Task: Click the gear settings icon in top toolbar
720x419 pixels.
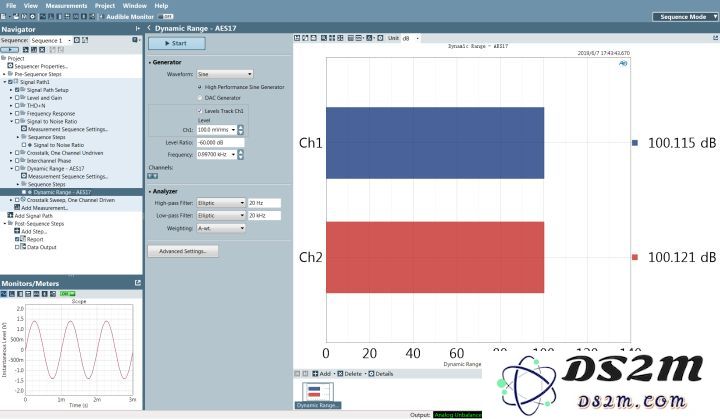Action: (x=32, y=17)
